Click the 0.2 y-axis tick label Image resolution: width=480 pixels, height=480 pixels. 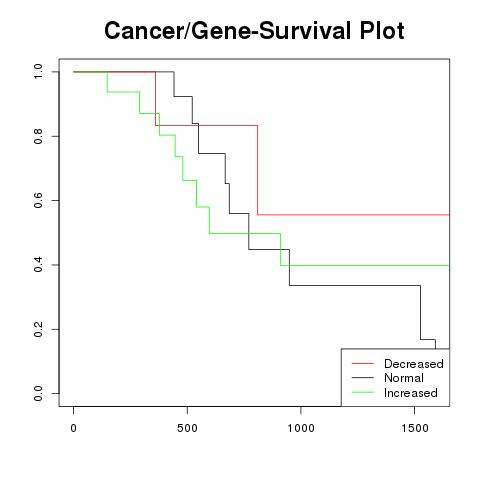coord(38,329)
